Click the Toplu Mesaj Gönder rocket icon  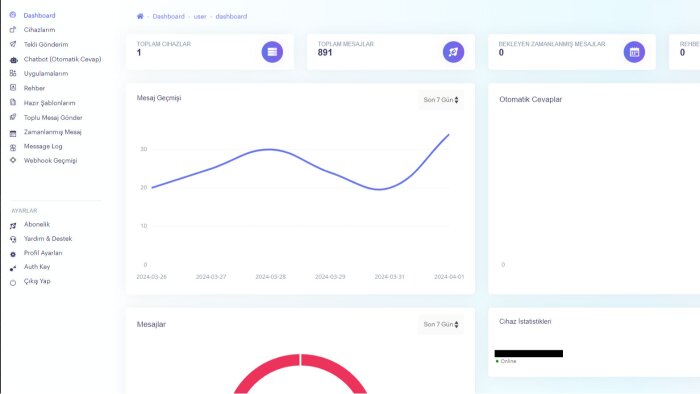(x=12, y=117)
